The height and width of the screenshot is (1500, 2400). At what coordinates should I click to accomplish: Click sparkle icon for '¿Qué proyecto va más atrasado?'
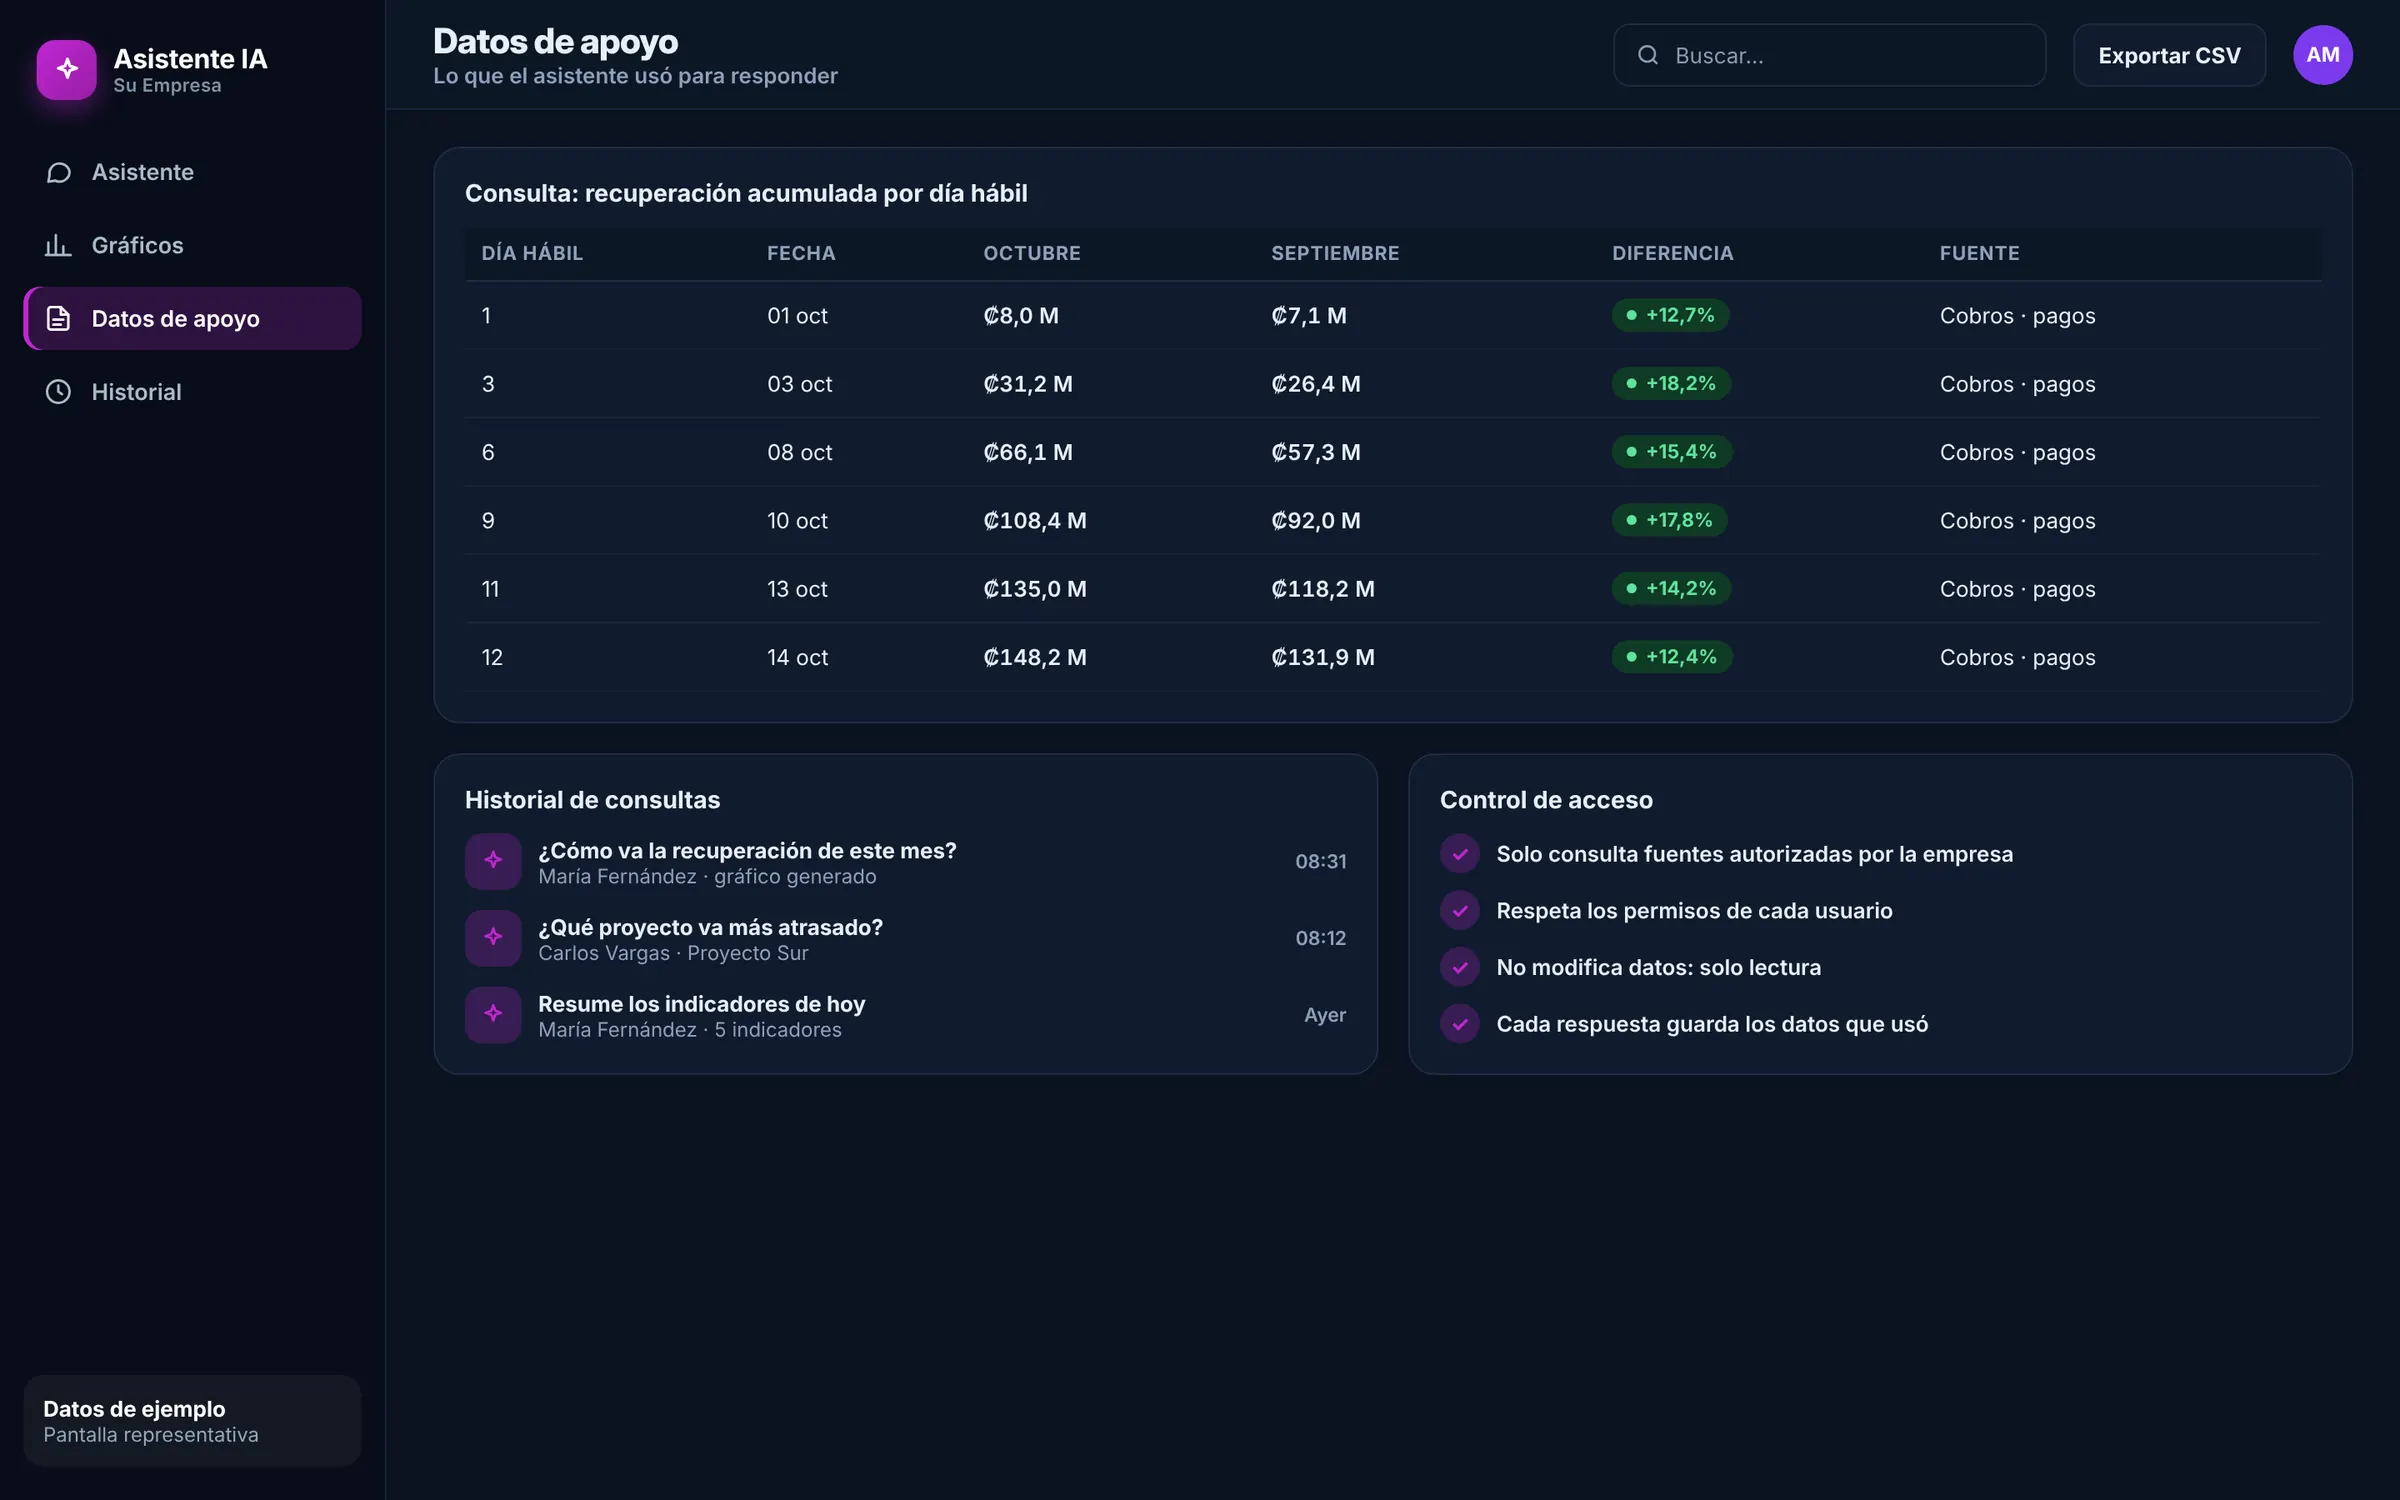point(493,938)
